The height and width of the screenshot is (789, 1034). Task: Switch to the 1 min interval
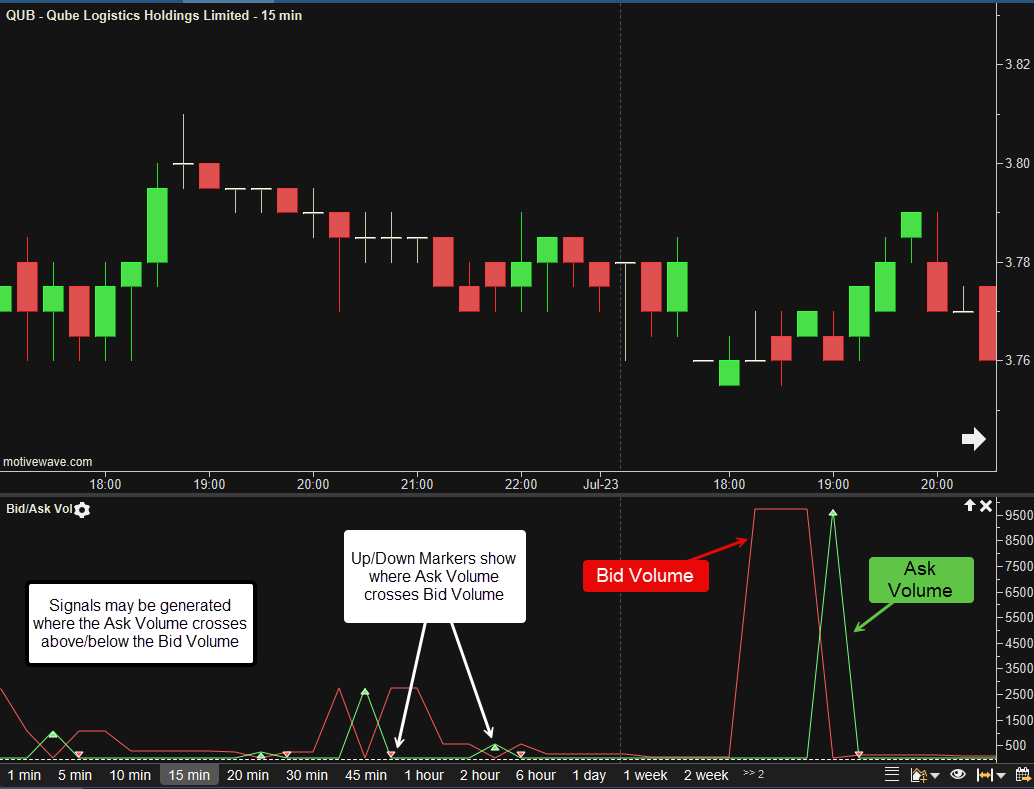click(x=24, y=775)
